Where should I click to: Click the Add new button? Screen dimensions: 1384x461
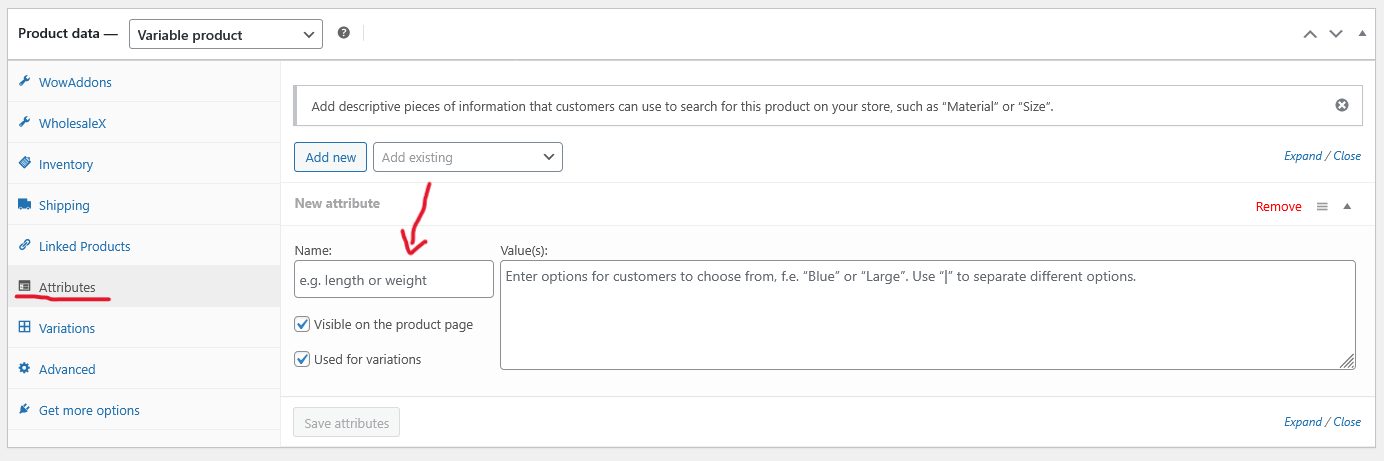pos(330,157)
